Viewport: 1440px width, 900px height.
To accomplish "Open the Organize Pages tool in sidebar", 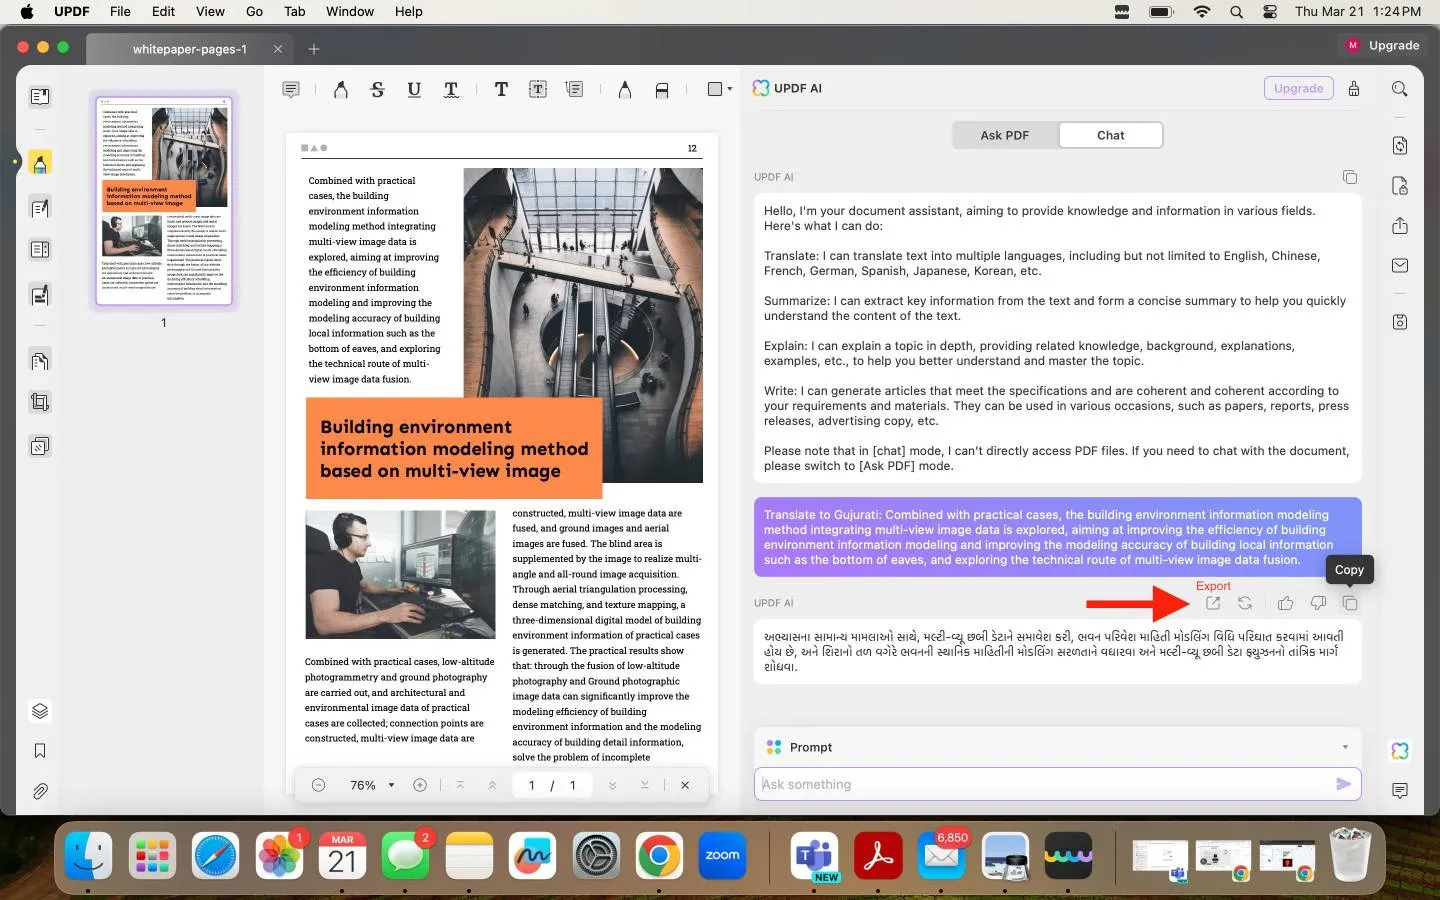I will point(40,361).
